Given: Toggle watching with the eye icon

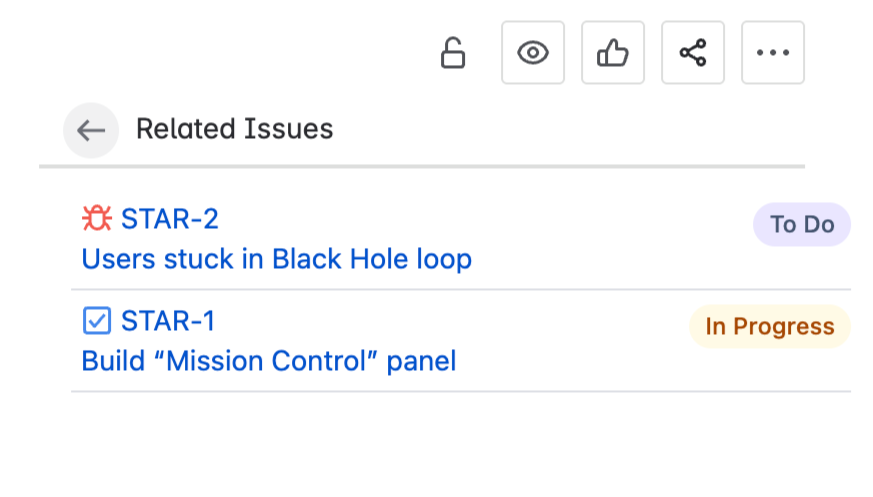Looking at the screenshot, I should point(533,53).
